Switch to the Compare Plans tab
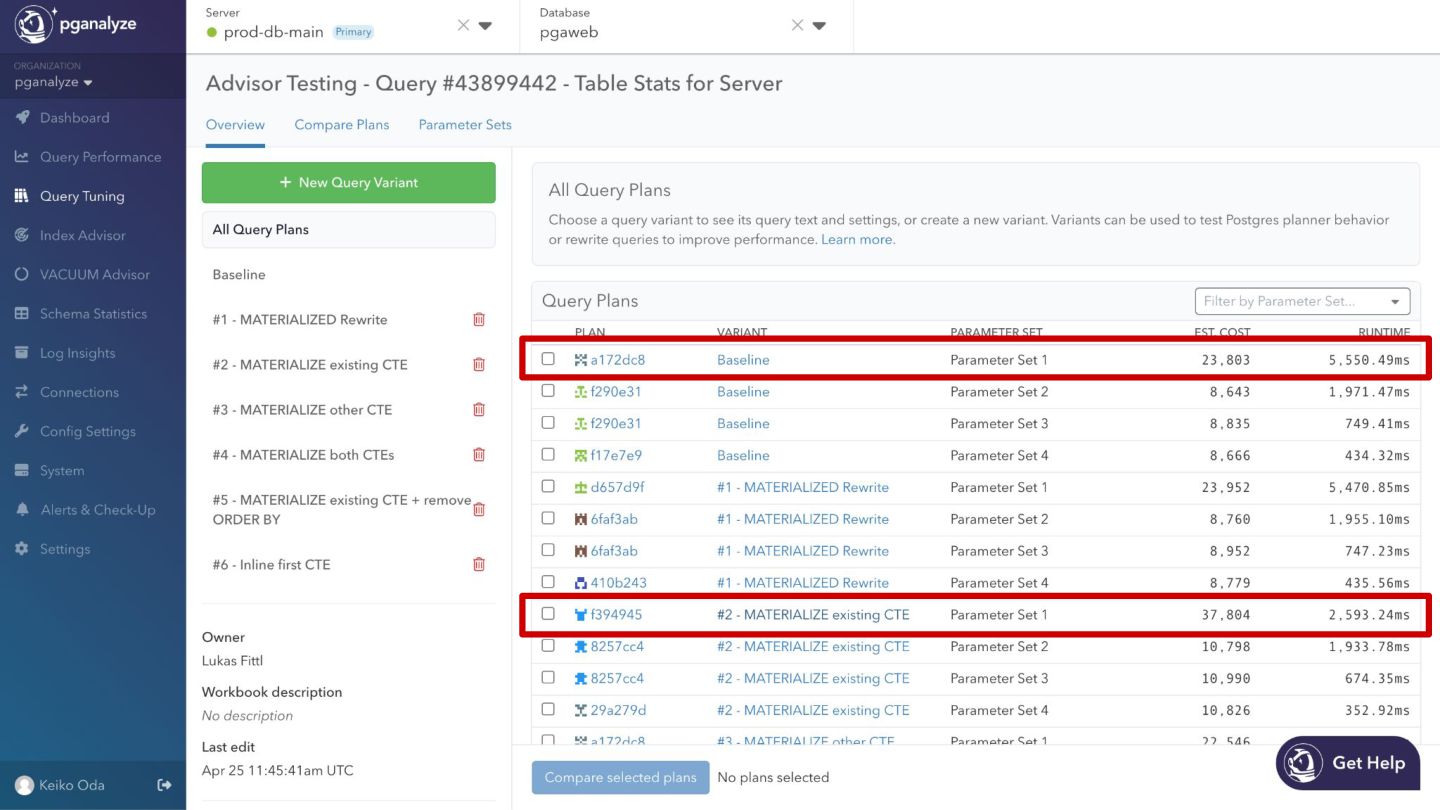Viewport: 1440px width, 810px height. coord(342,125)
